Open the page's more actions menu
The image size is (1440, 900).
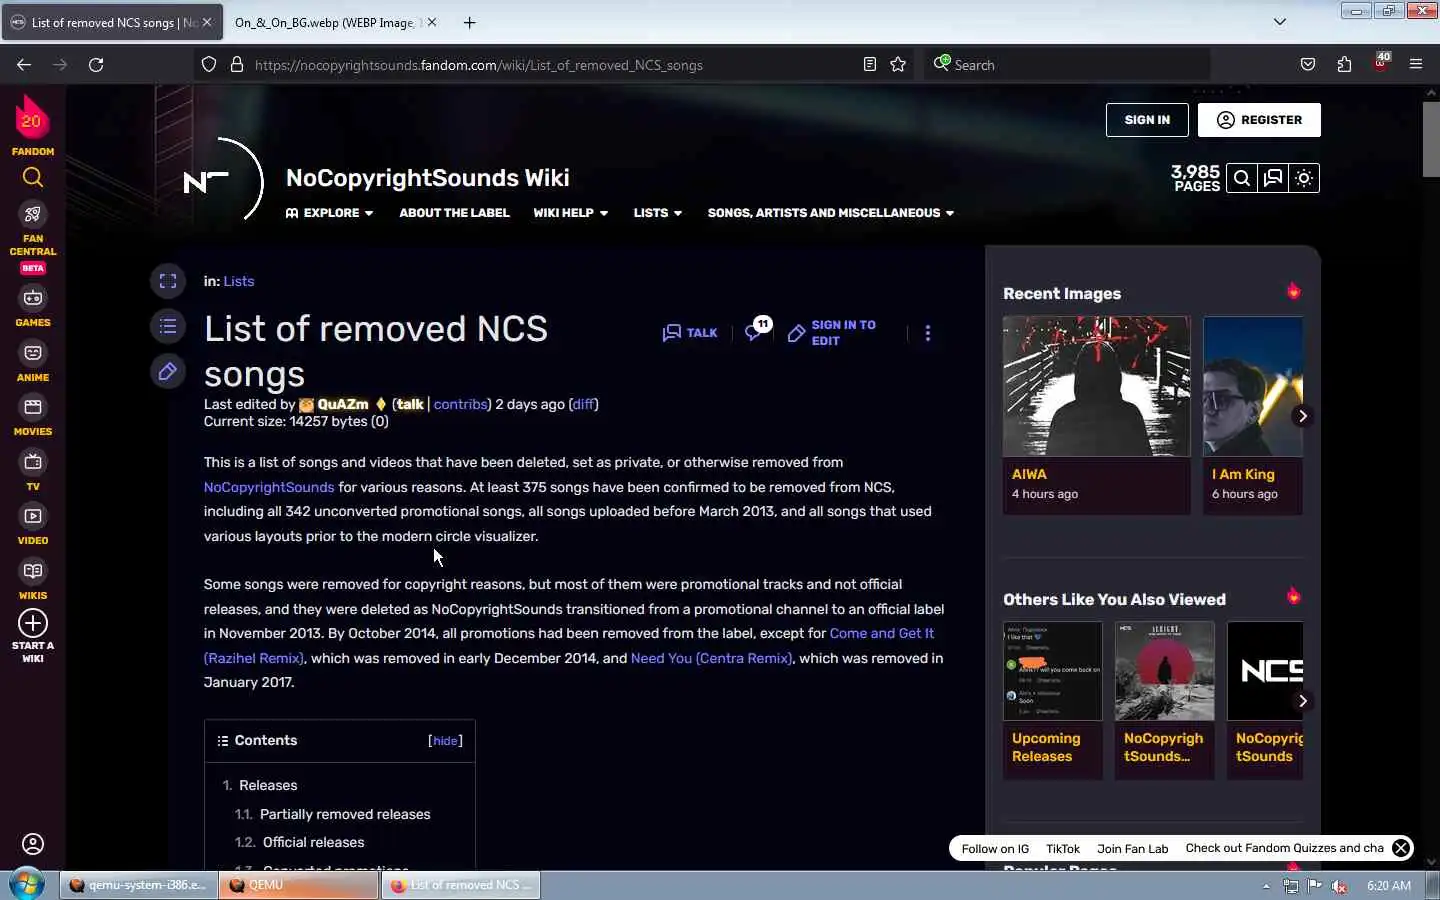[928, 333]
